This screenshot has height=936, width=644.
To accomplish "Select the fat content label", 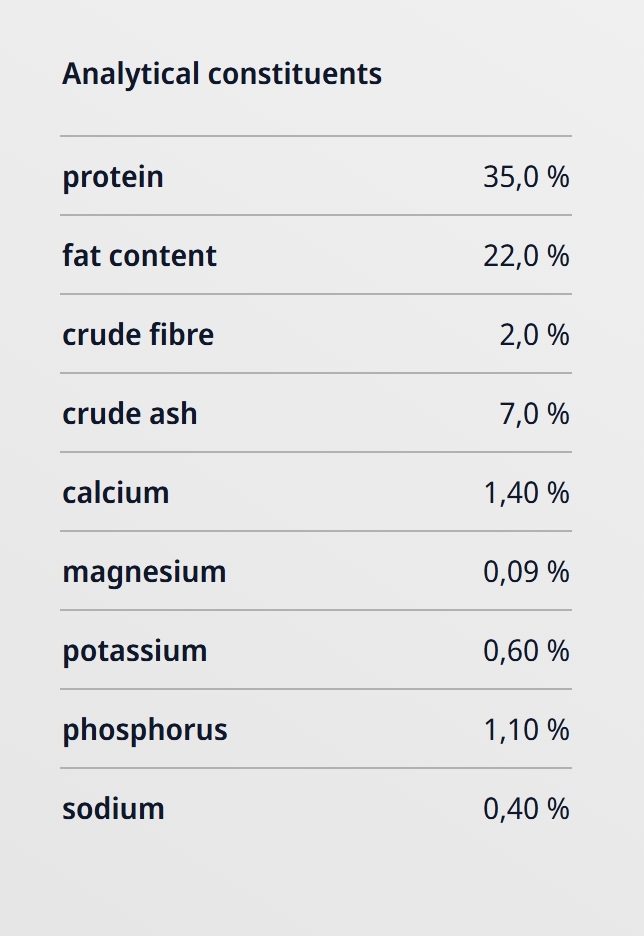I will point(139,256).
